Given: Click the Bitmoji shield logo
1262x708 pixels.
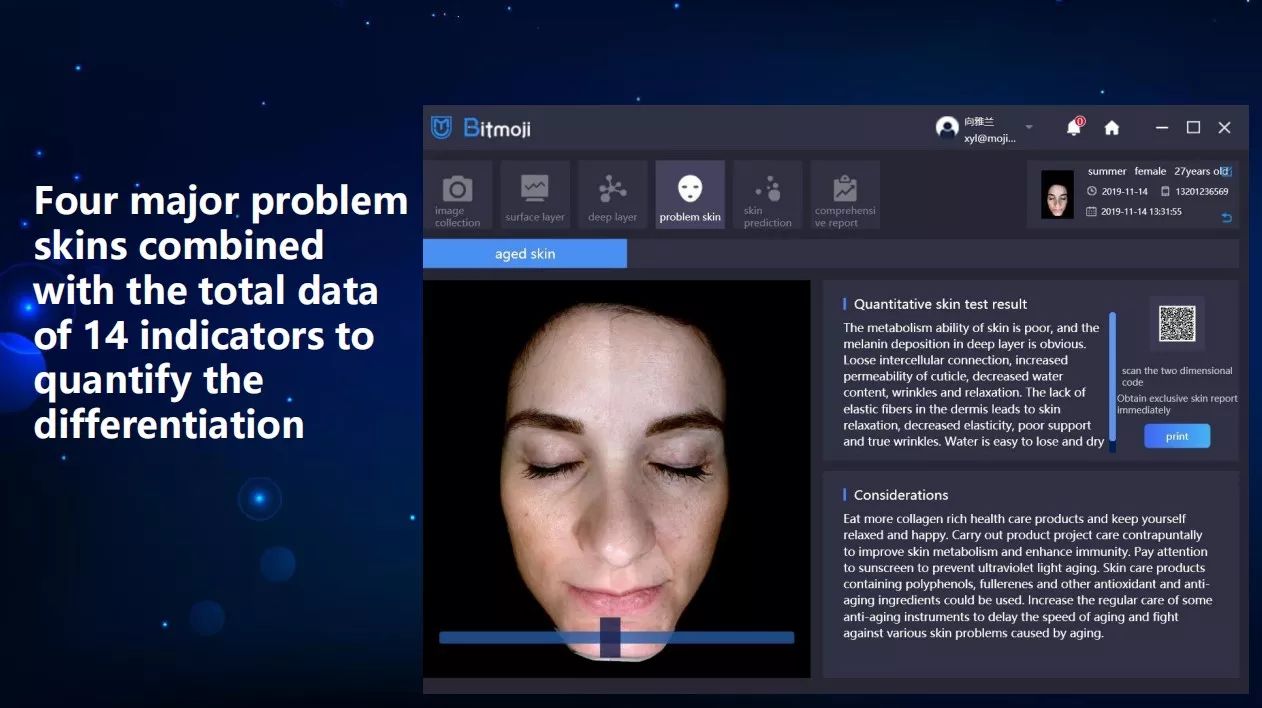Looking at the screenshot, I should (441, 127).
